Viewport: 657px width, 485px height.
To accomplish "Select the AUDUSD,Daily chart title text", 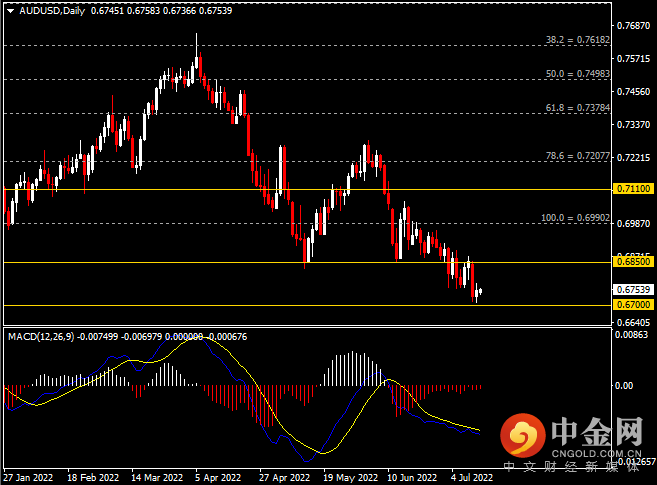I will pyautogui.click(x=52, y=11).
